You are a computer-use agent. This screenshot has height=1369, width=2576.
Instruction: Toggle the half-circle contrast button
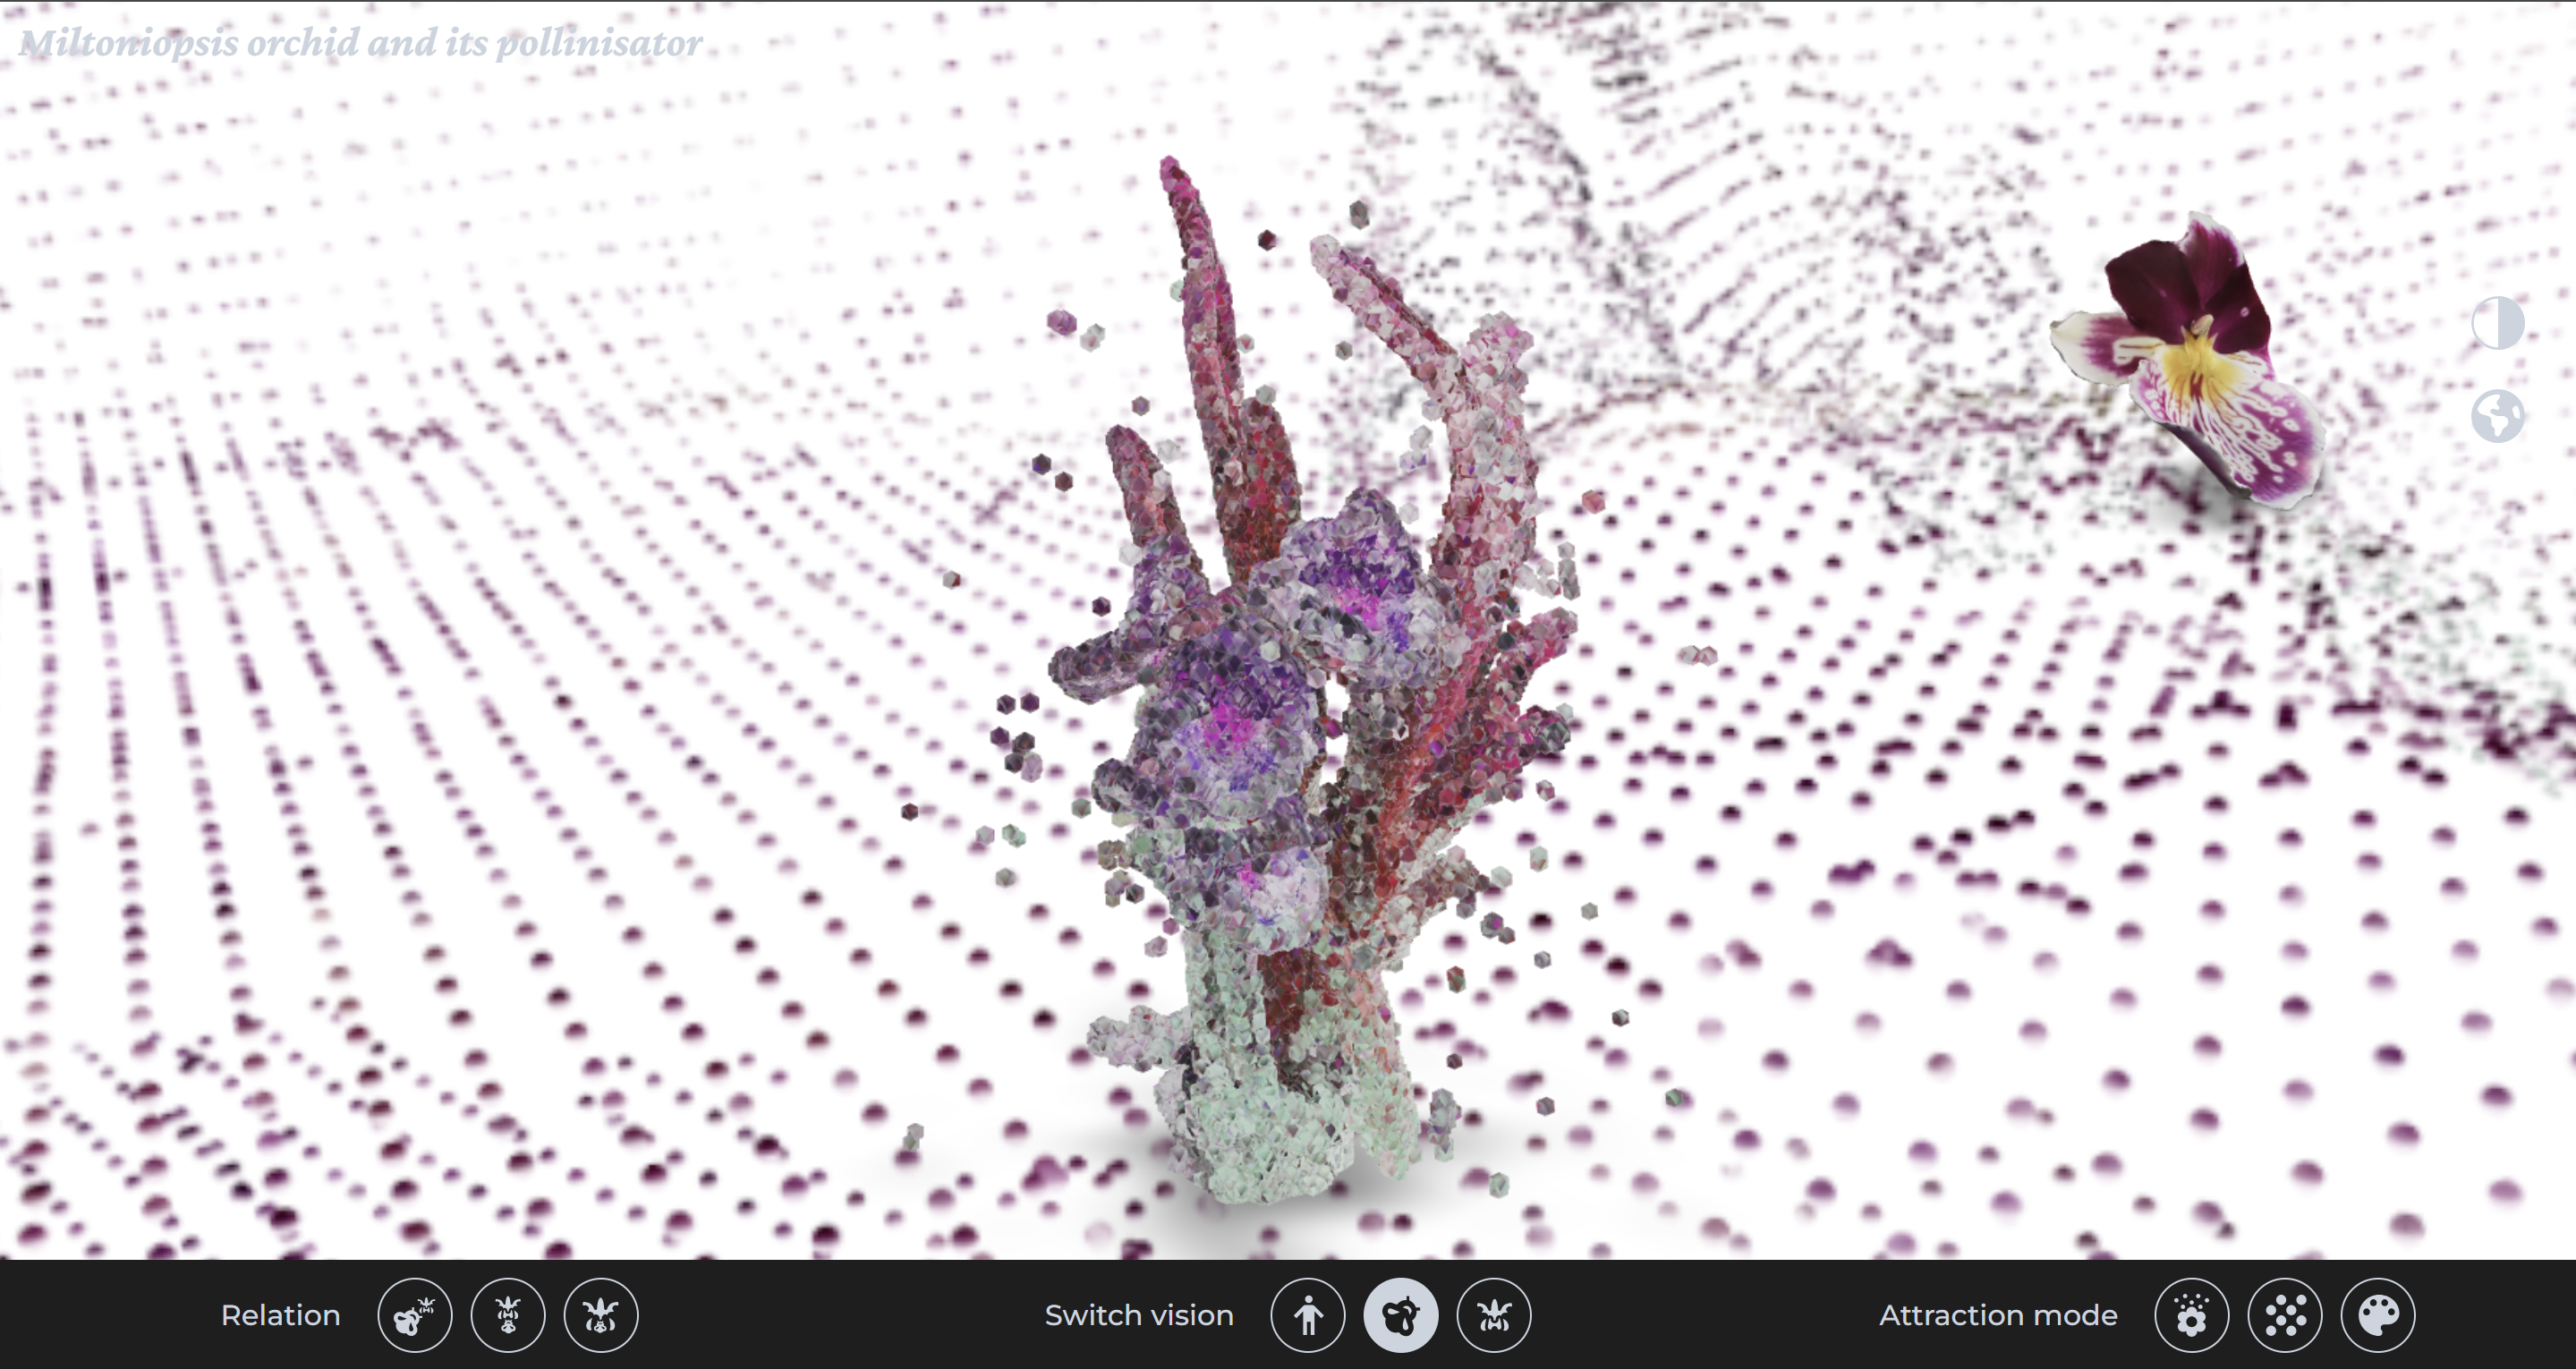point(2497,323)
